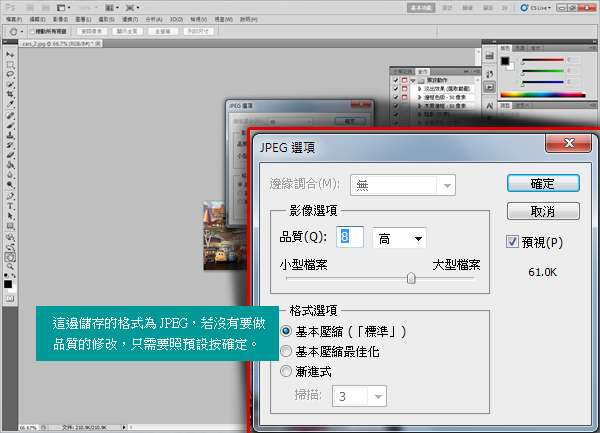Image resolution: width=600 pixels, height=433 pixels.
Task: Click the swap foreground/background colors icon
Action: pos(13,275)
